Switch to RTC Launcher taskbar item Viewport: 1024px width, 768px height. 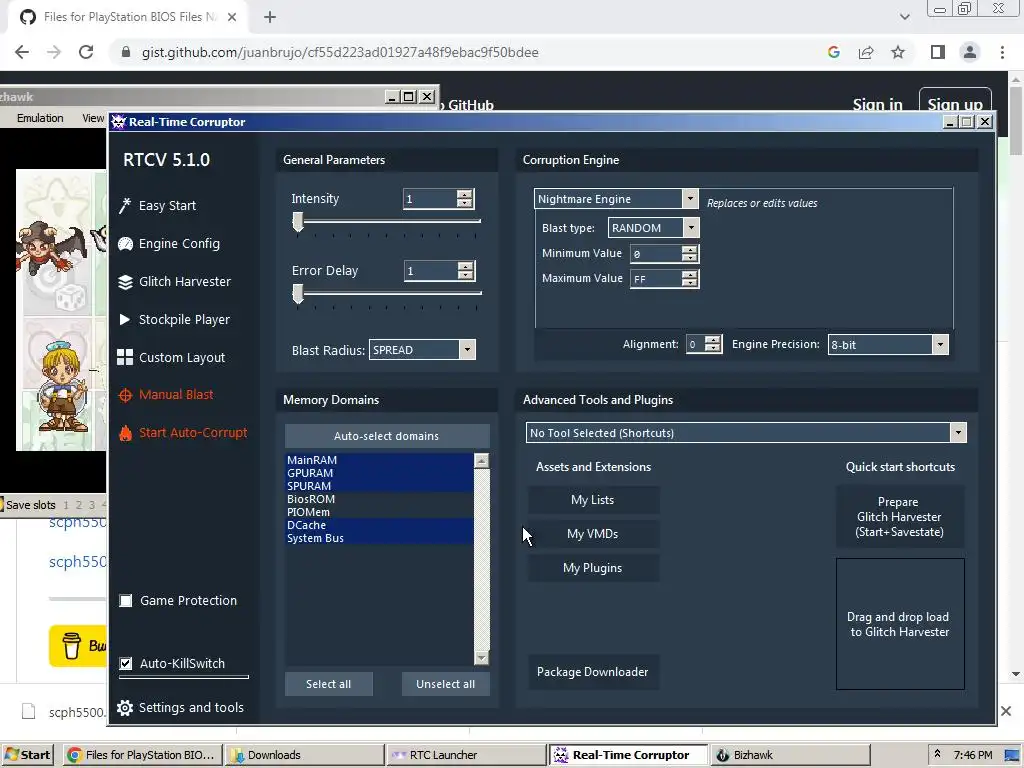tap(466, 755)
